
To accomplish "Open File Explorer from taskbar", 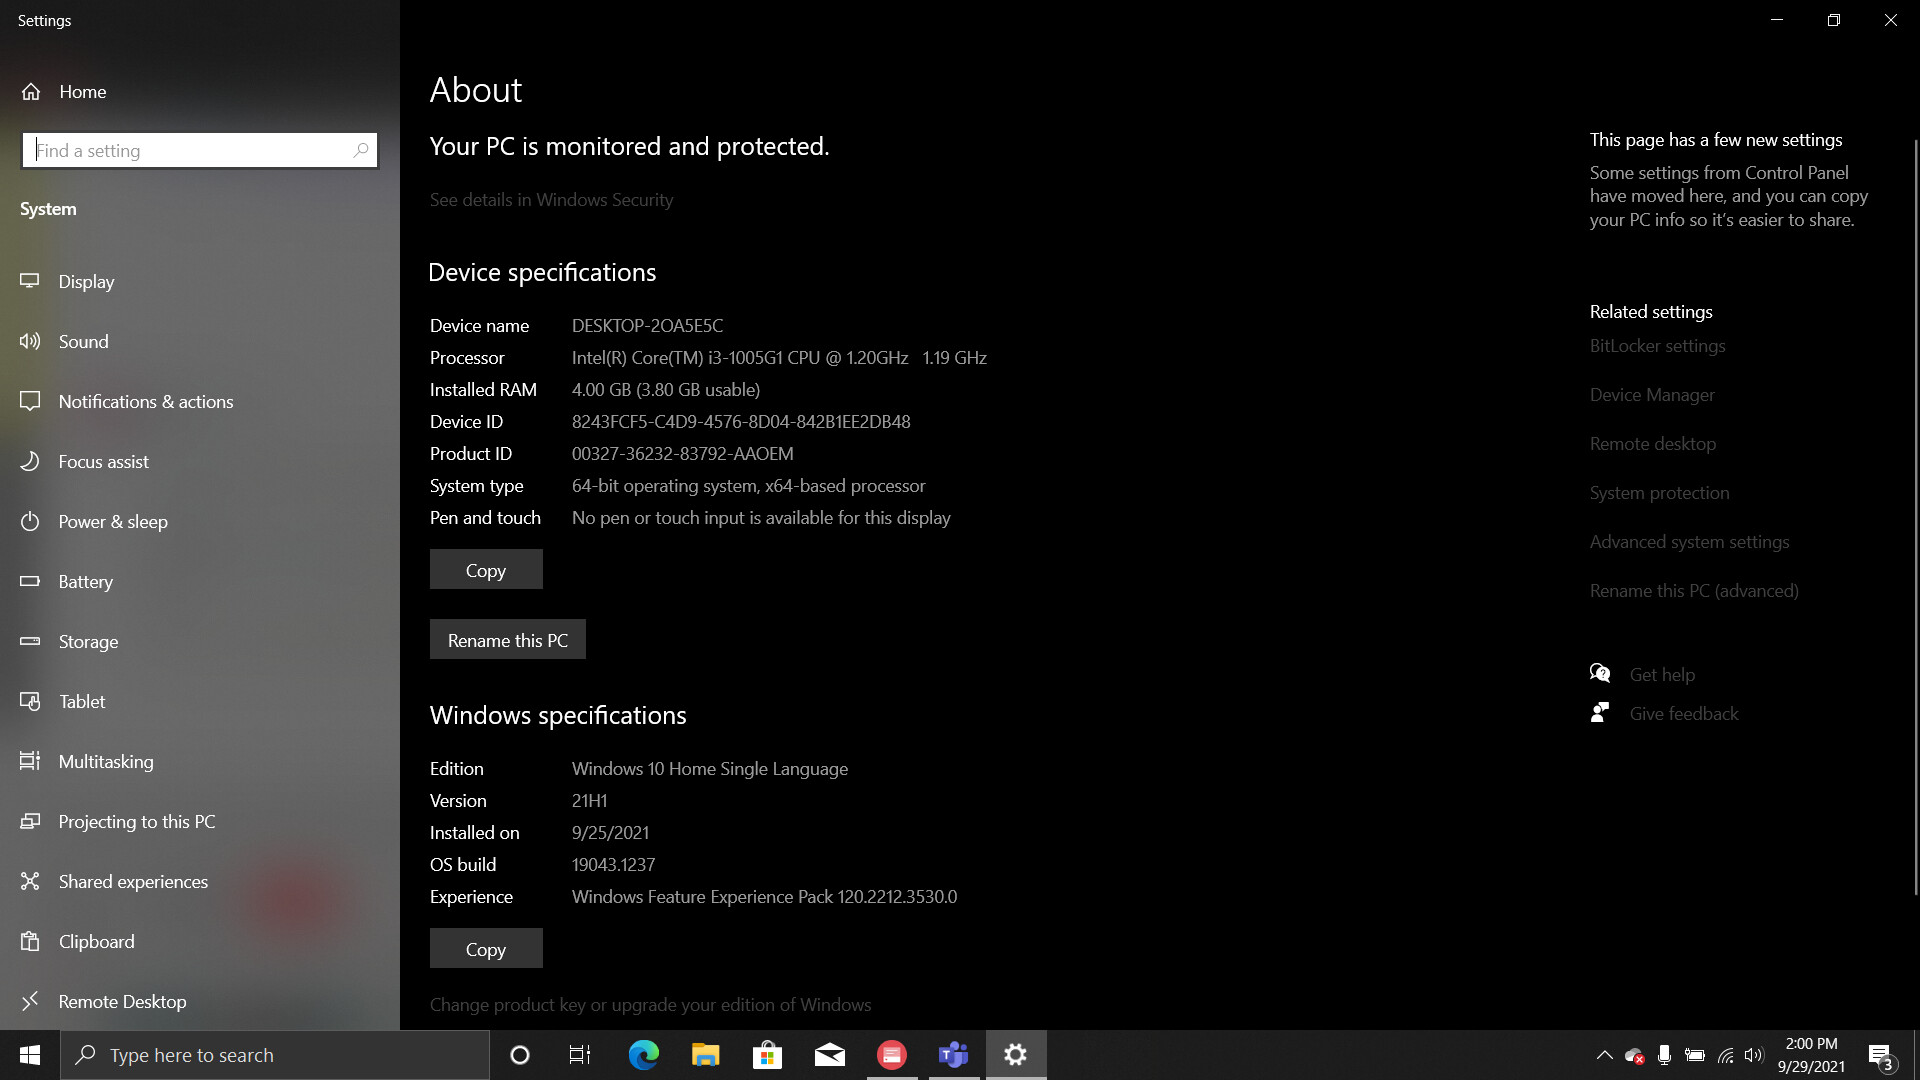I will pyautogui.click(x=706, y=1055).
